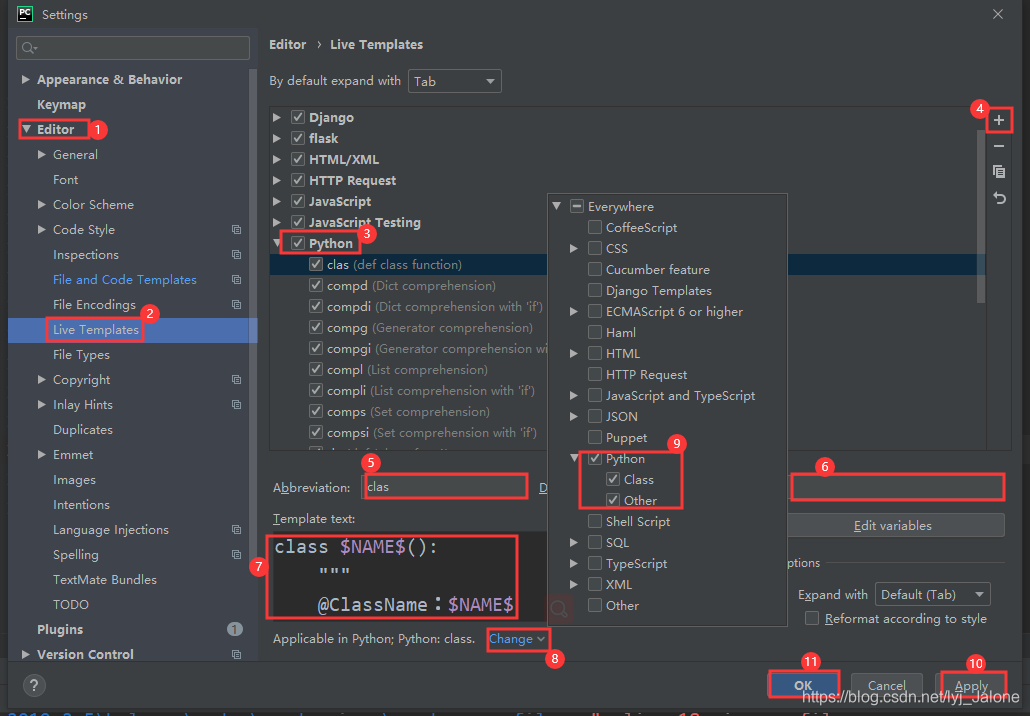Expand the HTML/XML templates group arrow
The height and width of the screenshot is (716, 1030).
277,159
